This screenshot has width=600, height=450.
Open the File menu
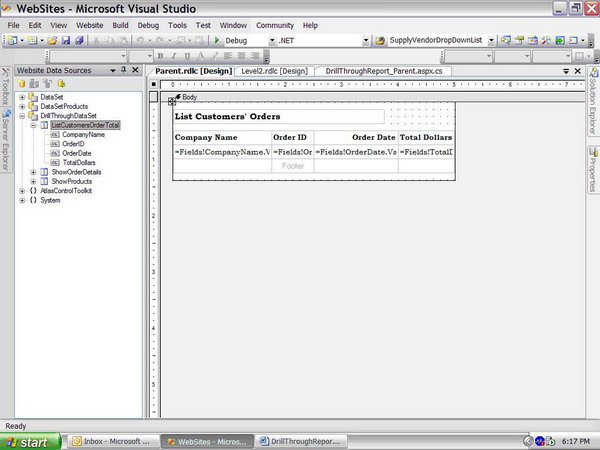coord(13,25)
